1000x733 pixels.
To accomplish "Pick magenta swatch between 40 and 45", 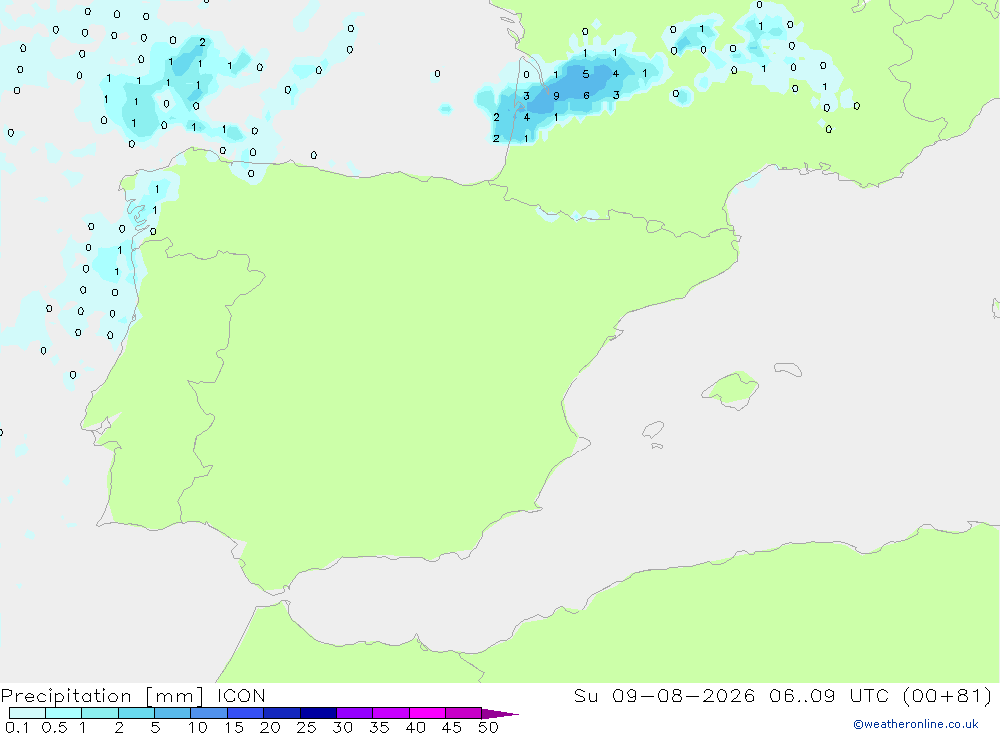I will coord(427,713).
